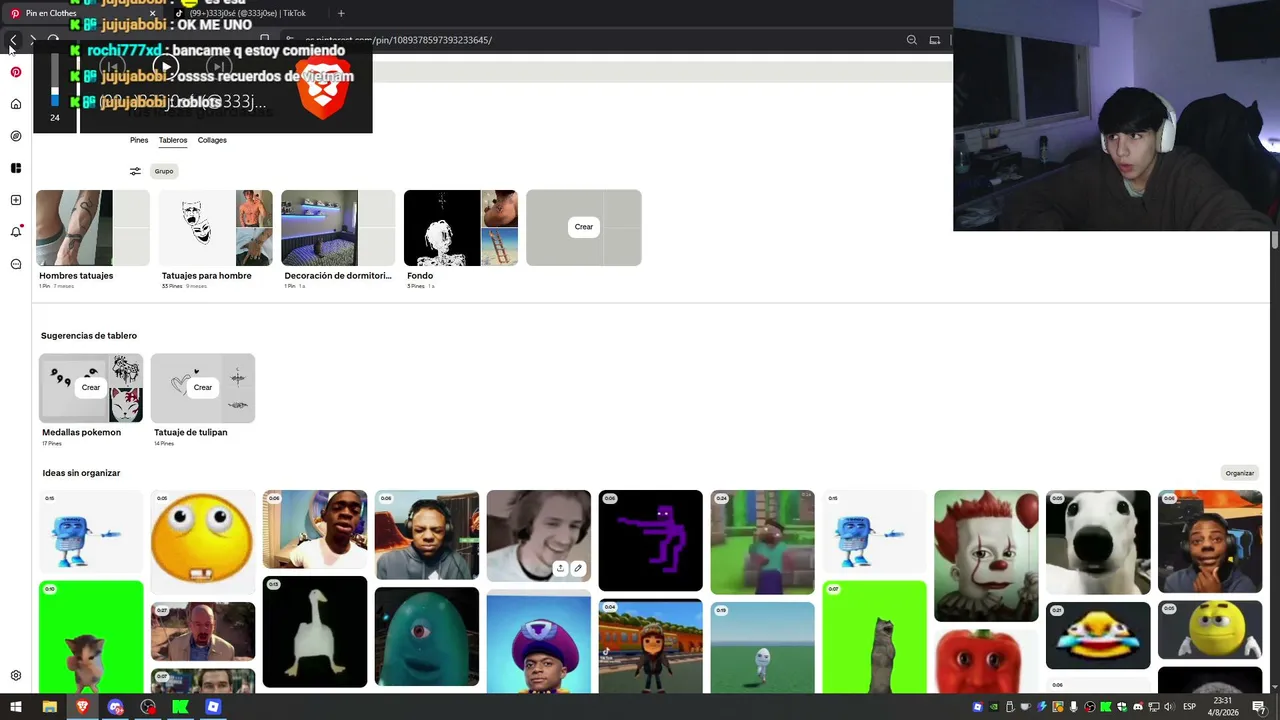Click the Organizar button
The image size is (1280, 720).
pyautogui.click(x=1240, y=473)
